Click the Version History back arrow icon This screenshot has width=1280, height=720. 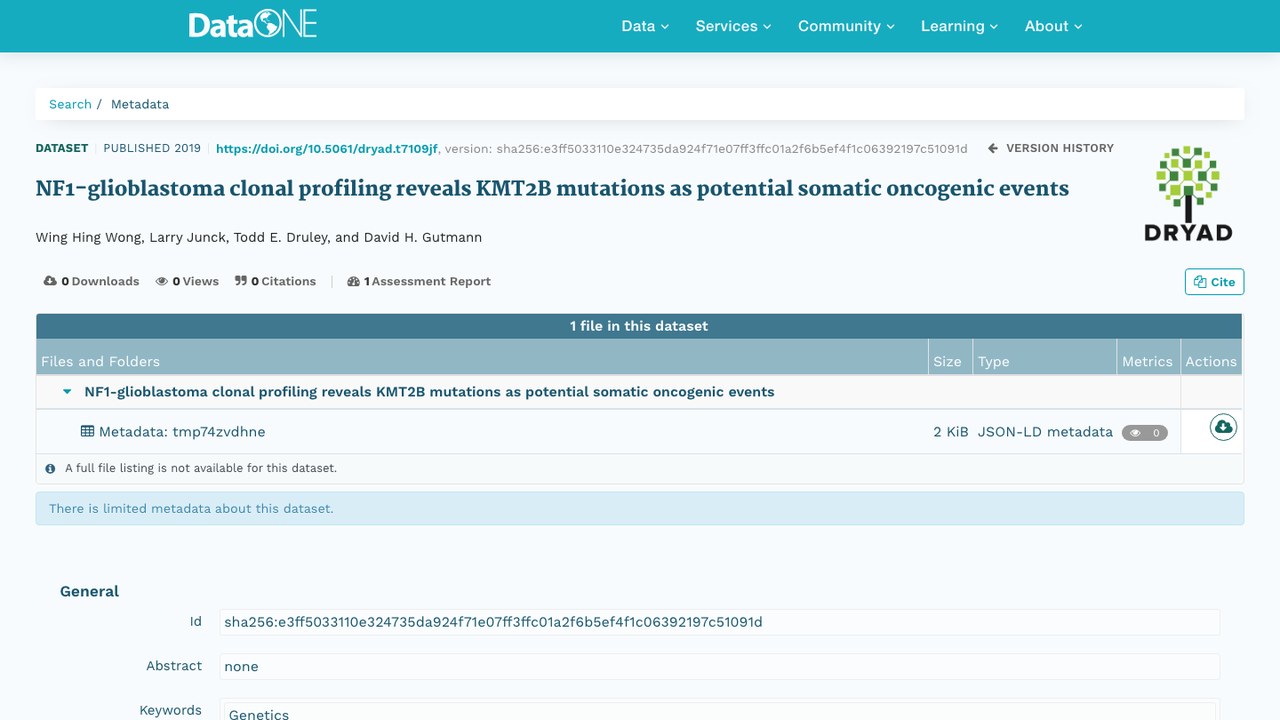point(993,148)
